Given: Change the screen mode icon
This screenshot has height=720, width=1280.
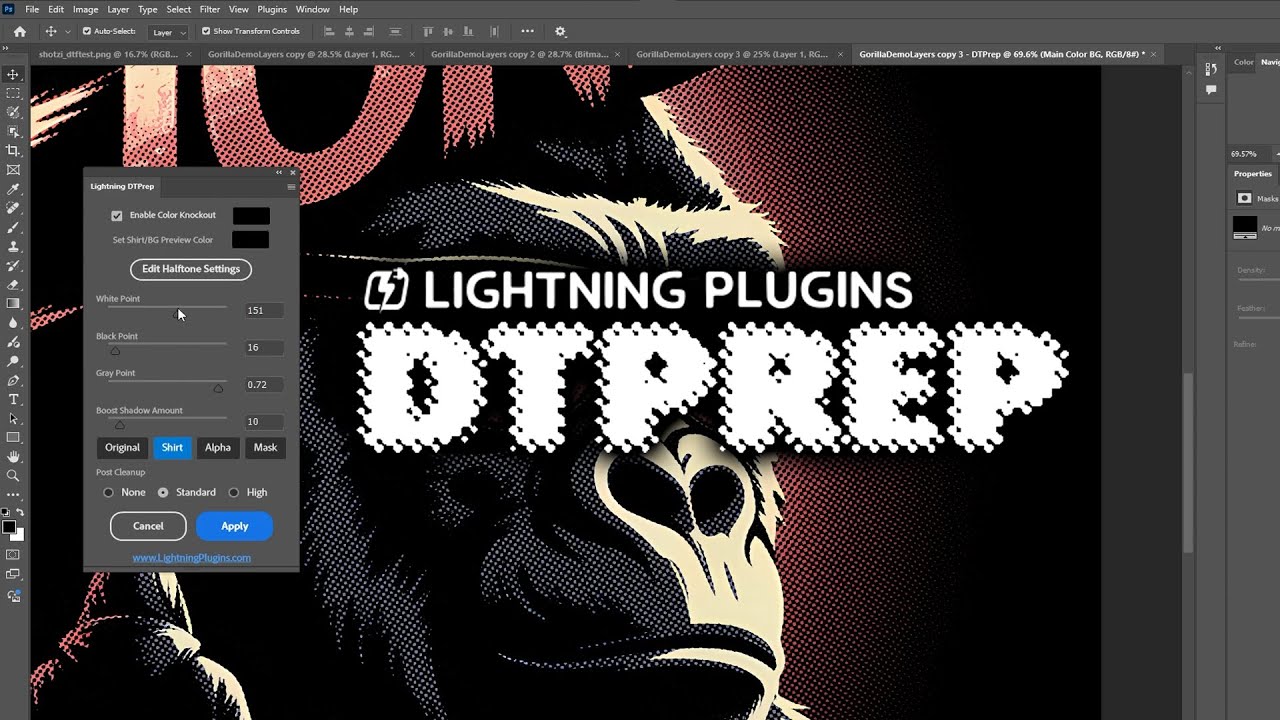Looking at the screenshot, I should (x=13, y=575).
